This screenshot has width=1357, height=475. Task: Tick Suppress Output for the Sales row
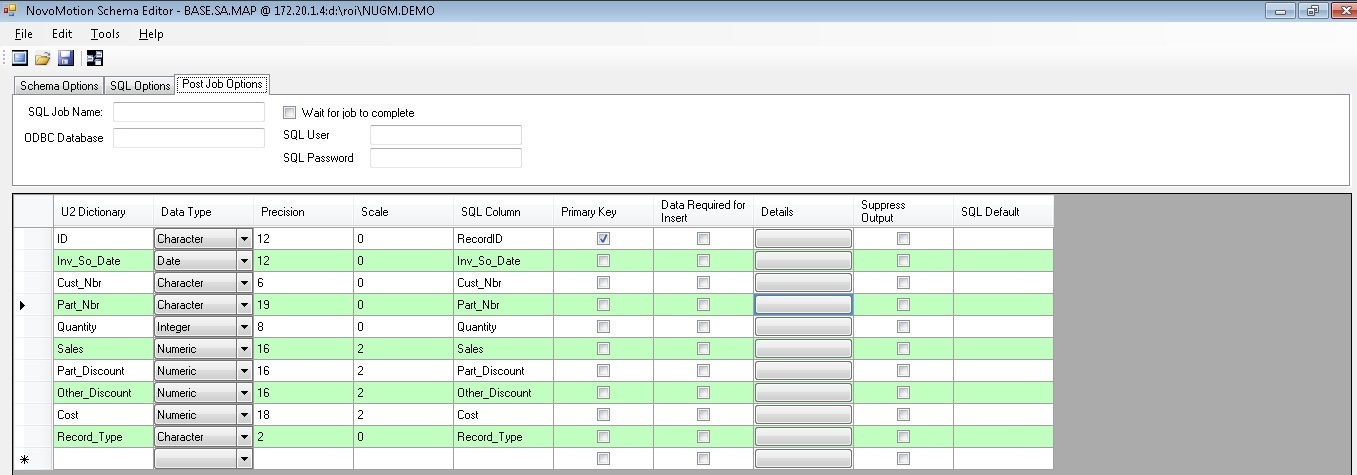tap(903, 349)
